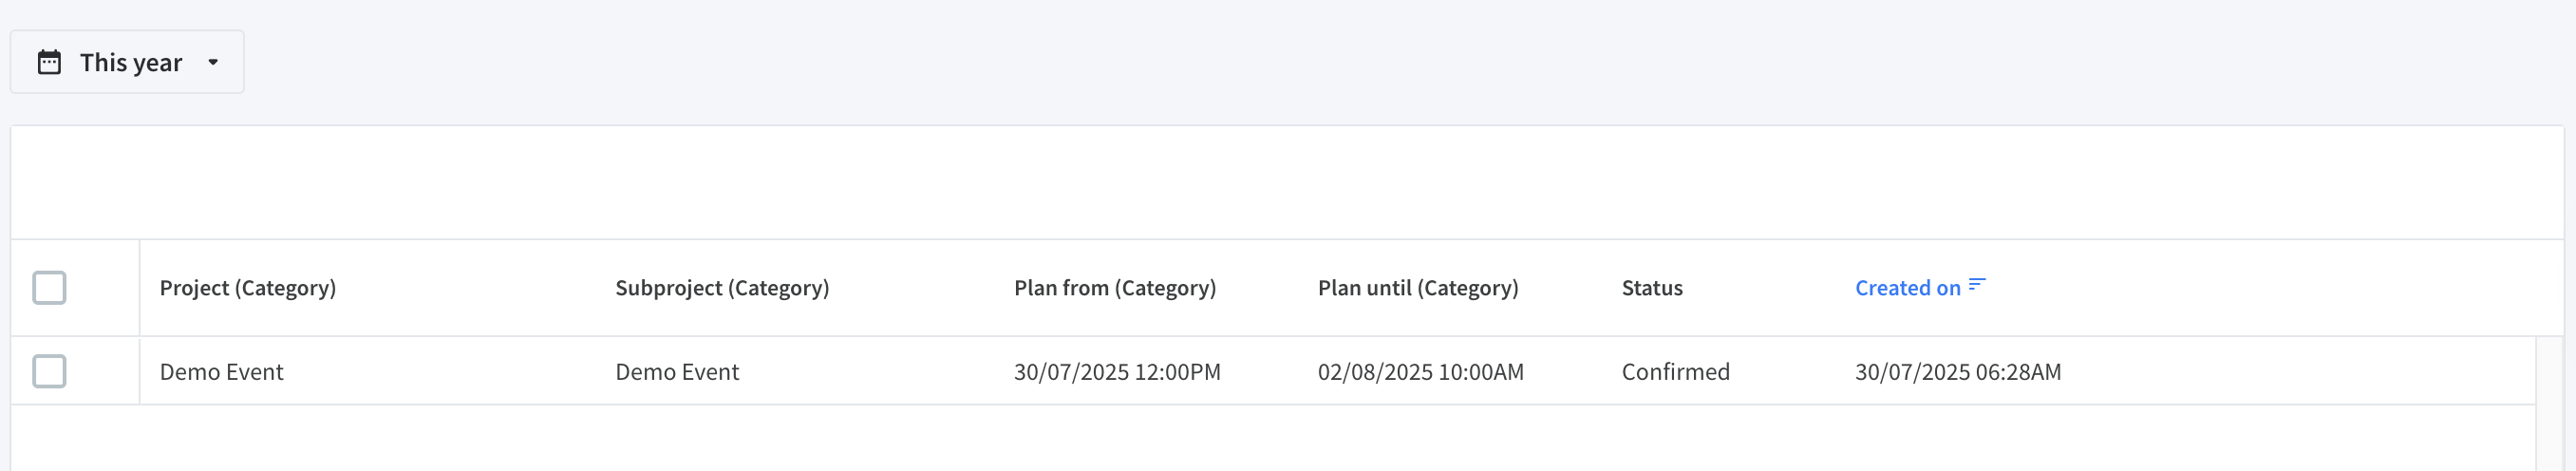Click the small arrow next to This year

tap(213, 62)
